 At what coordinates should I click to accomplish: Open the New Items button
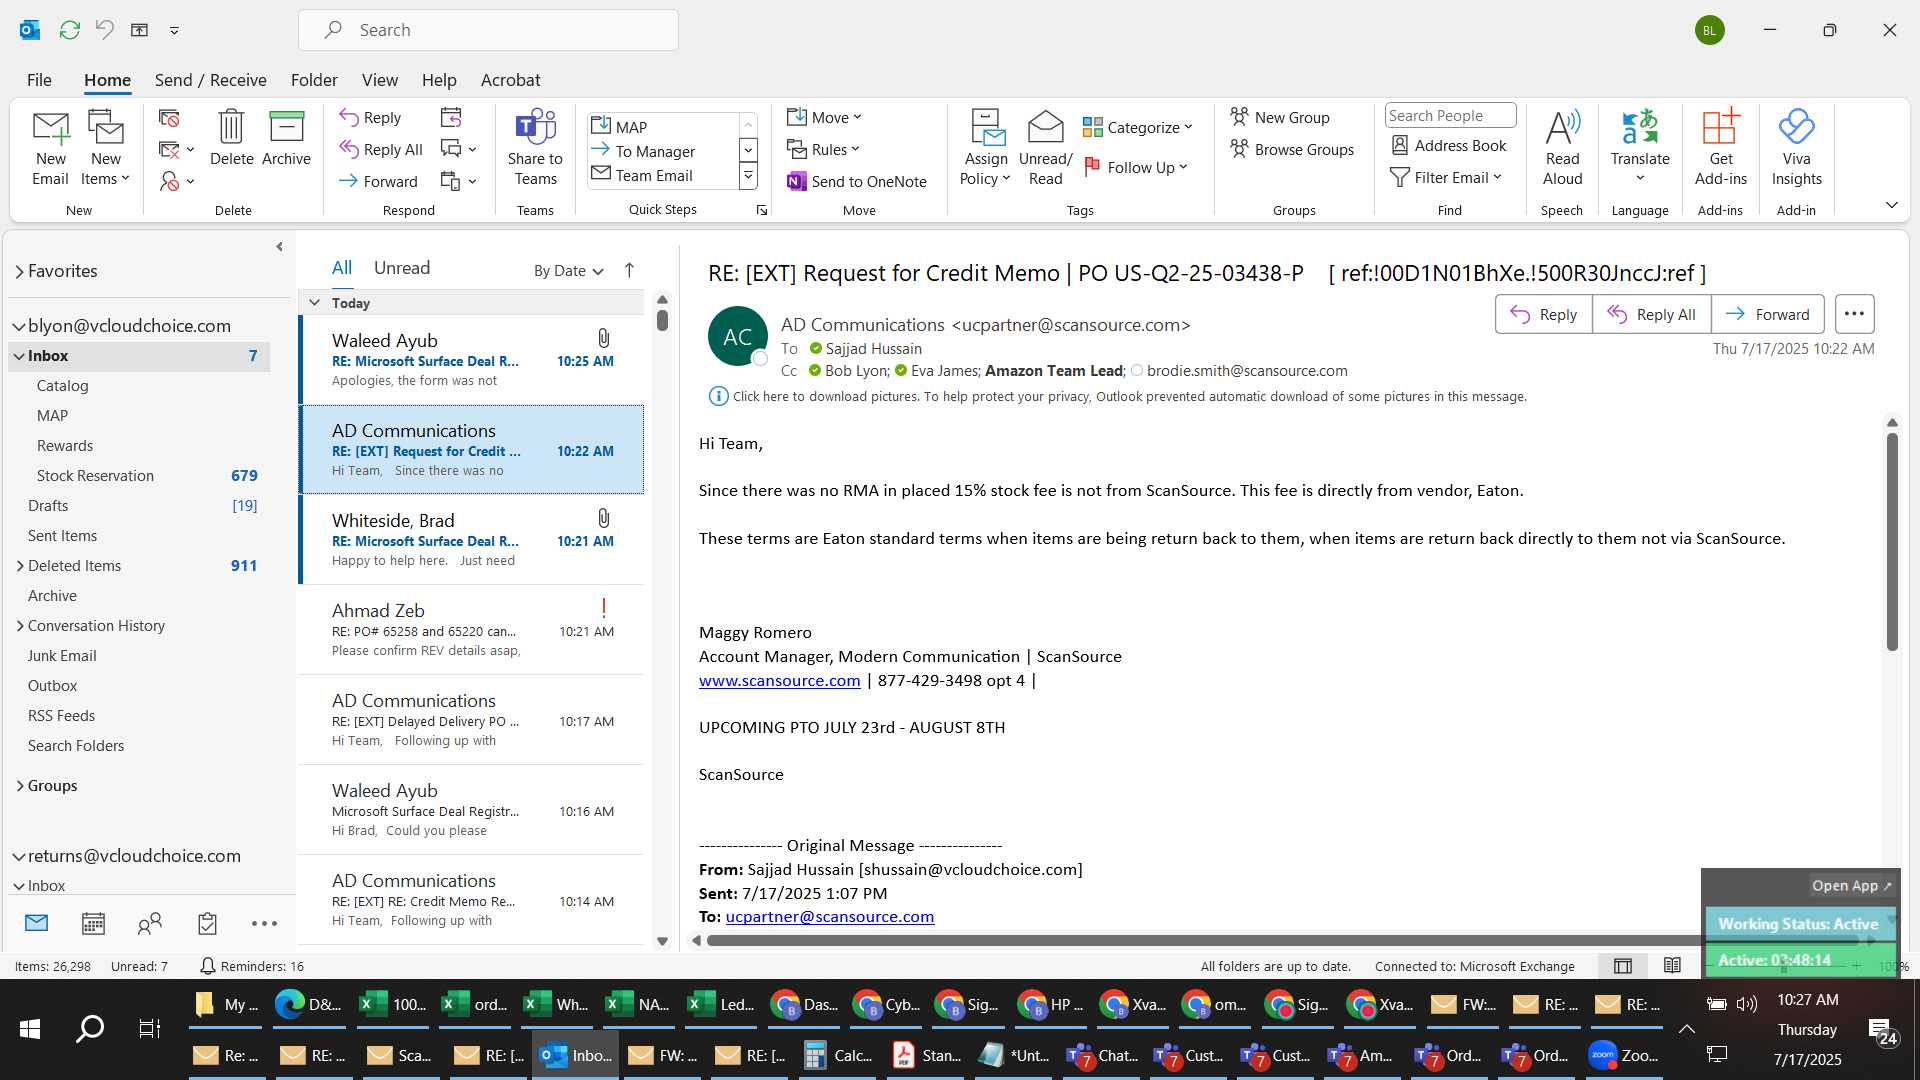[105, 148]
